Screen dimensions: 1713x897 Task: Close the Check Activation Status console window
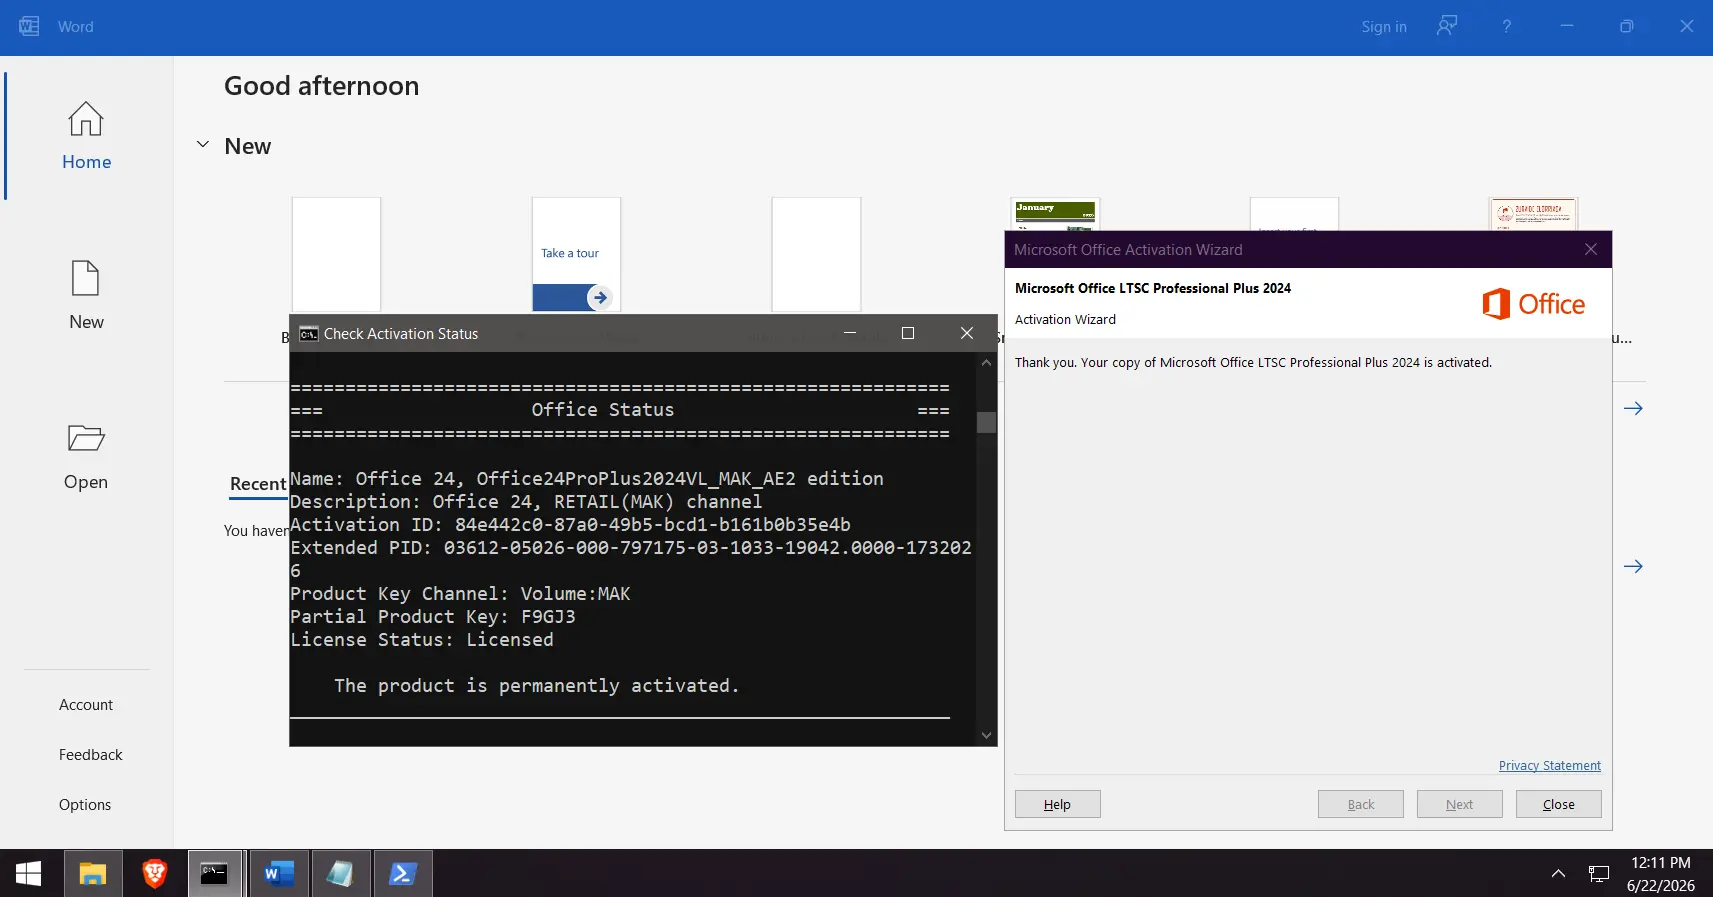click(967, 333)
